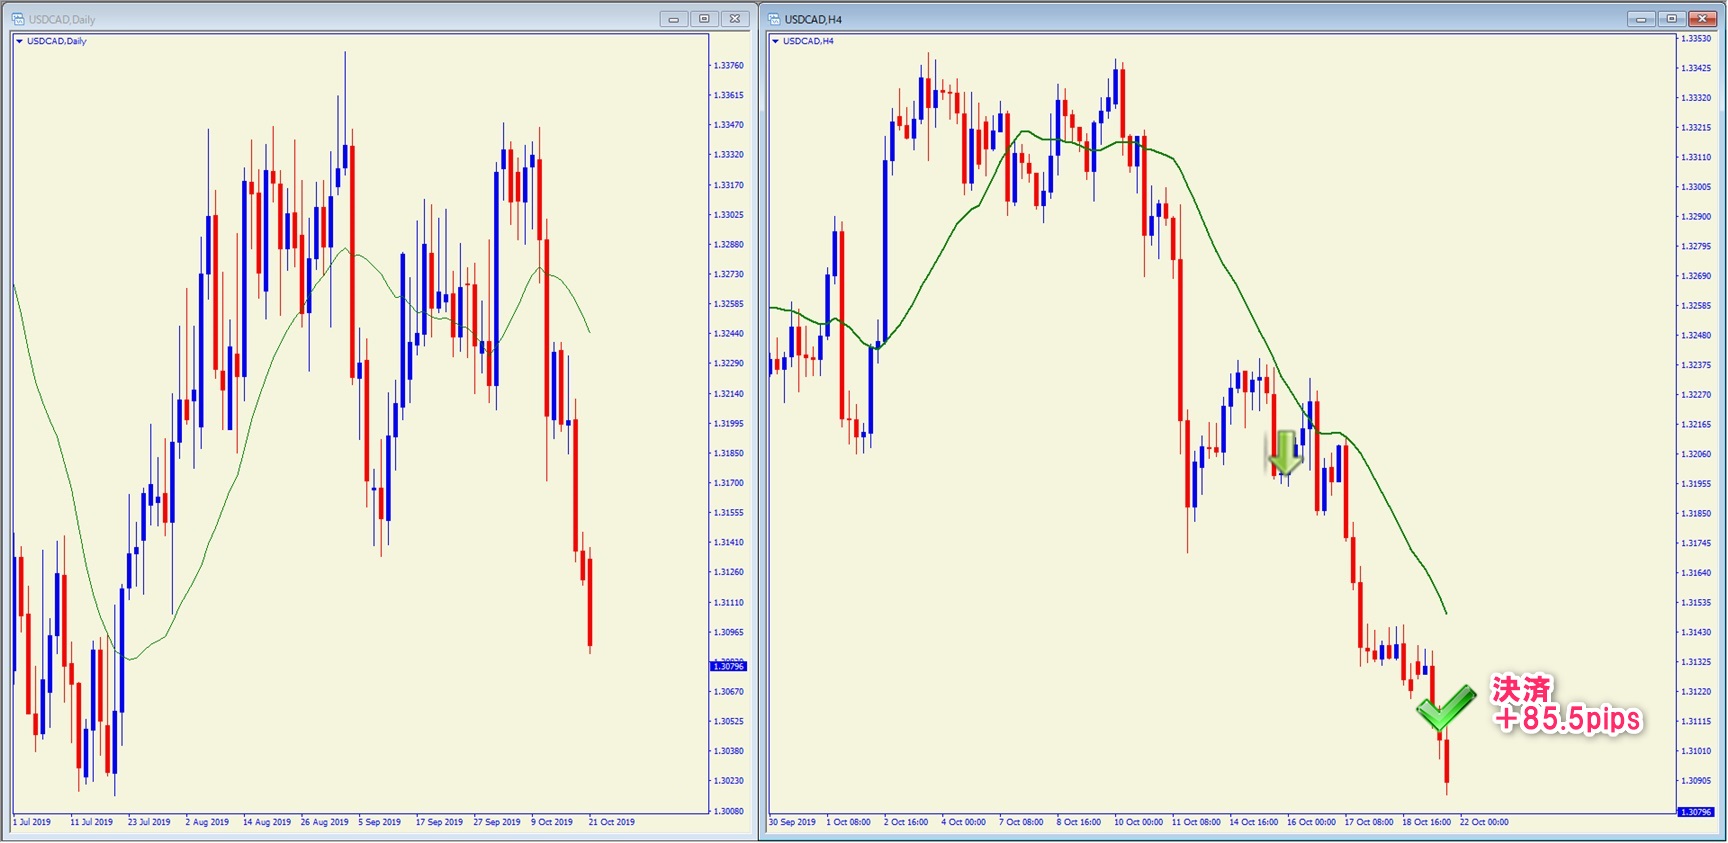The height and width of the screenshot is (843, 1728).
Task: Minimize the USDCAD,Daily chart window
Action: (674, 19)
